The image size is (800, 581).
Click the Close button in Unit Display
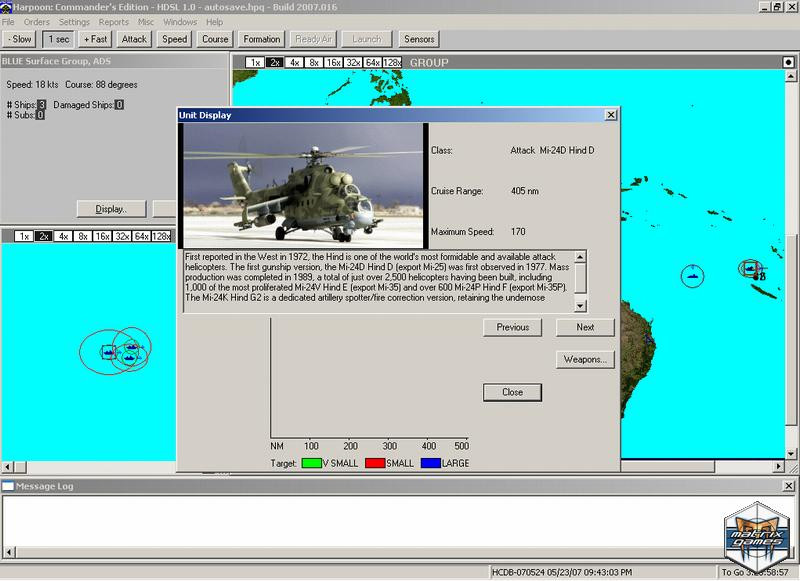(x=512, y=392)
